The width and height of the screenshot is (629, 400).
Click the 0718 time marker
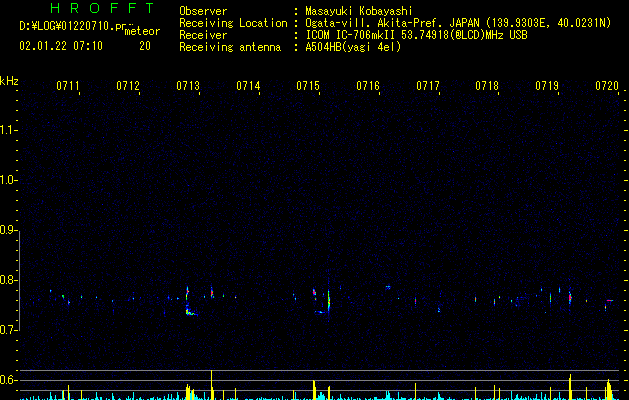(487, 86)
